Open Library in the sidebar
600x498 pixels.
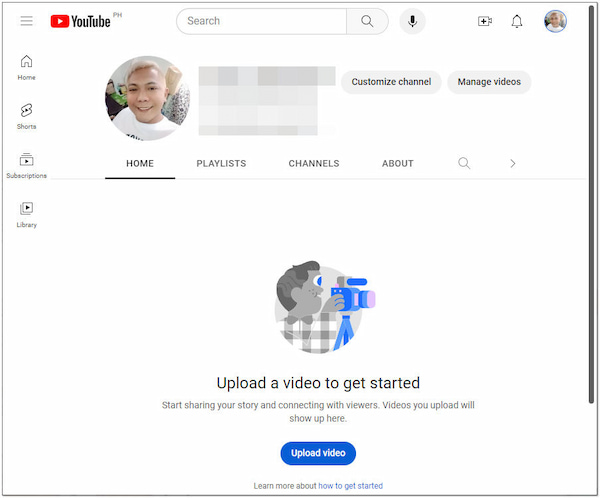[x=26, y=215]
